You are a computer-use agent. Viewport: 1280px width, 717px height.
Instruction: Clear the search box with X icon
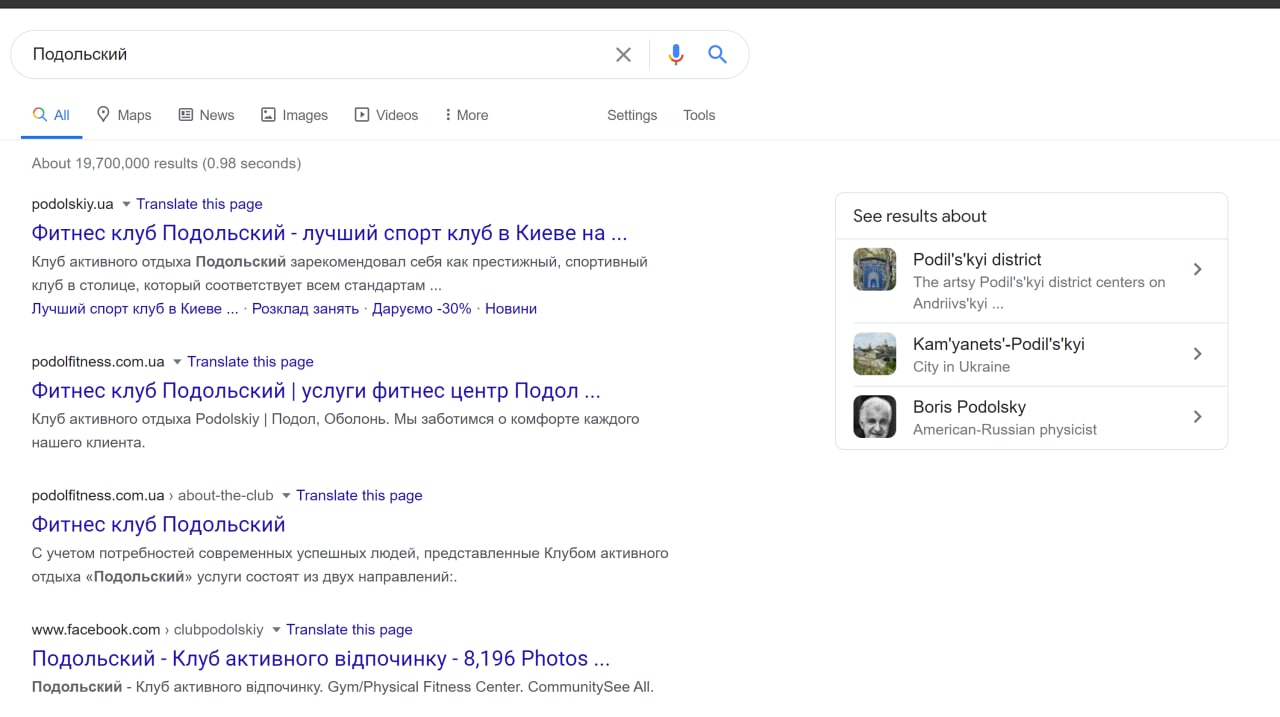(623, 55)
